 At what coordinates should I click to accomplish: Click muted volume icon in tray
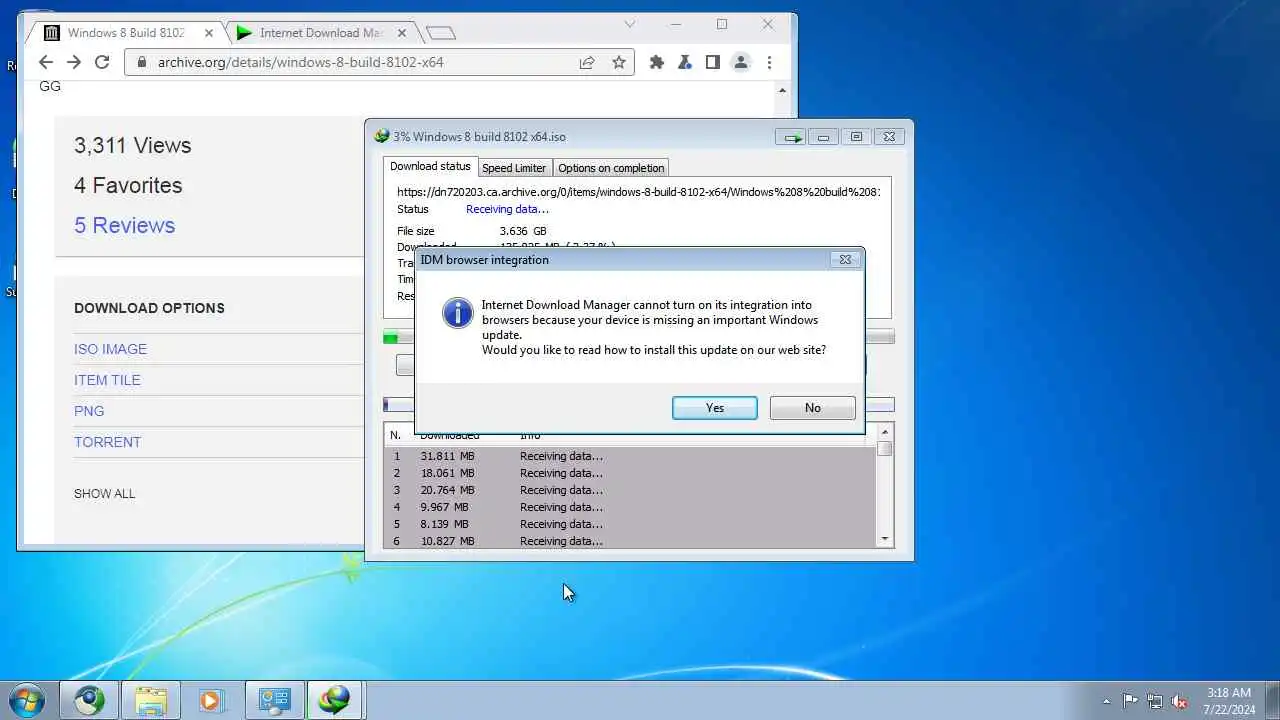pos(1180,701)
